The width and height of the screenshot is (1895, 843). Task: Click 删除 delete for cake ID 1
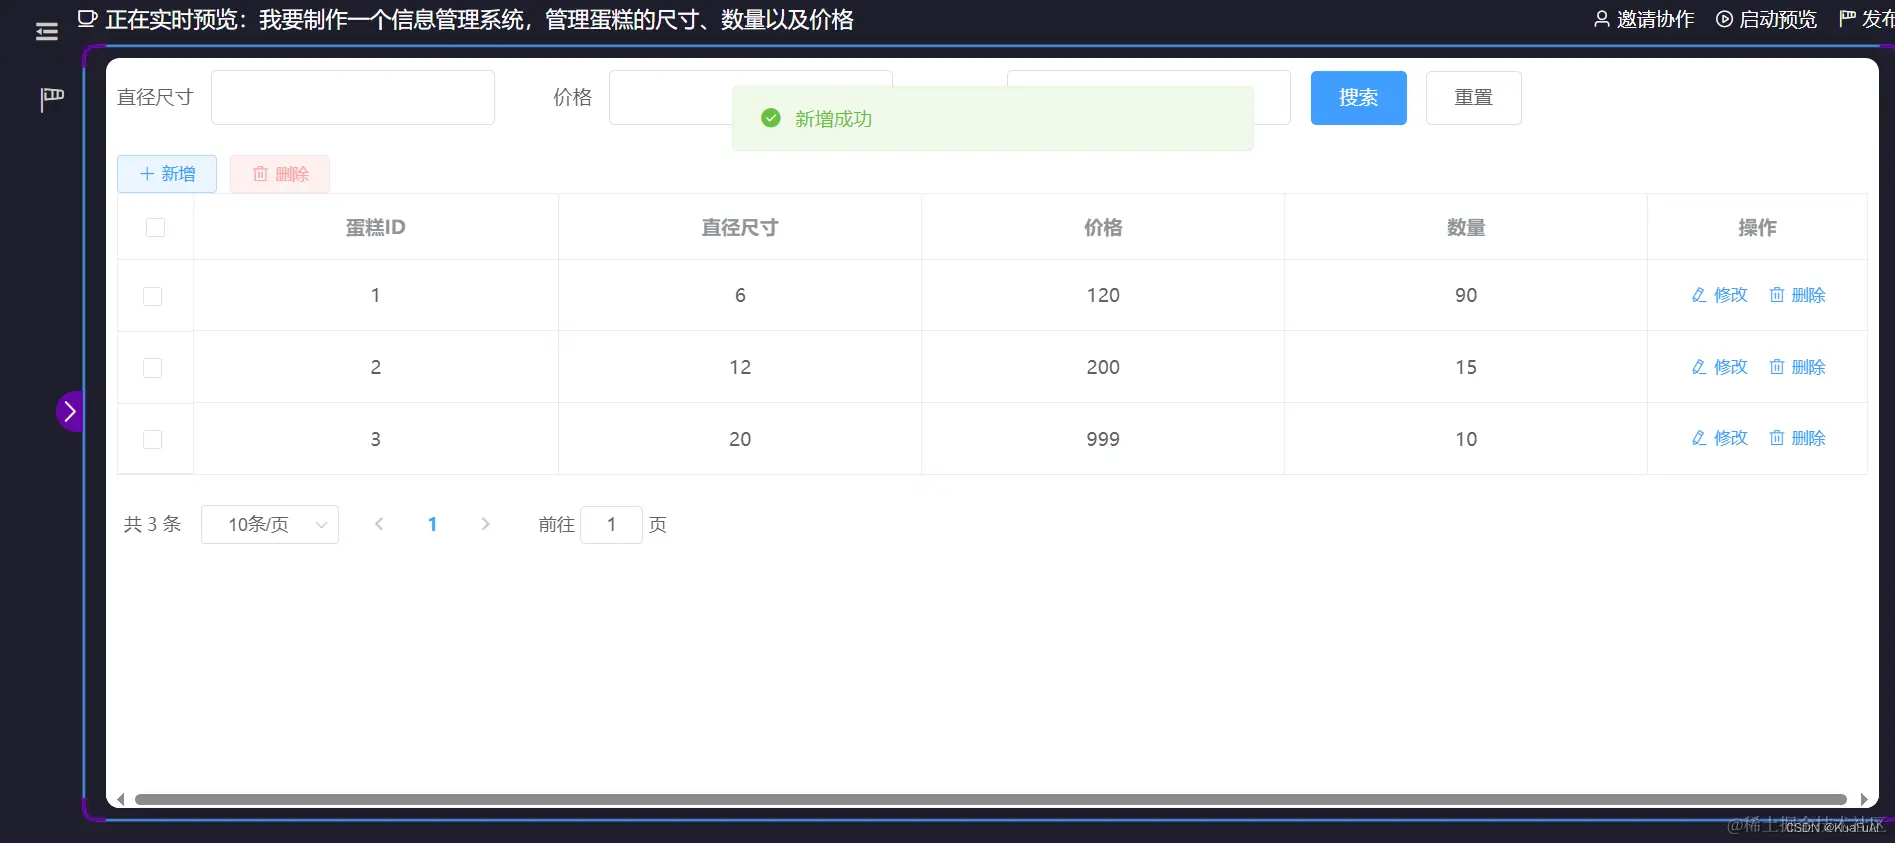[x=1797, y=295]
